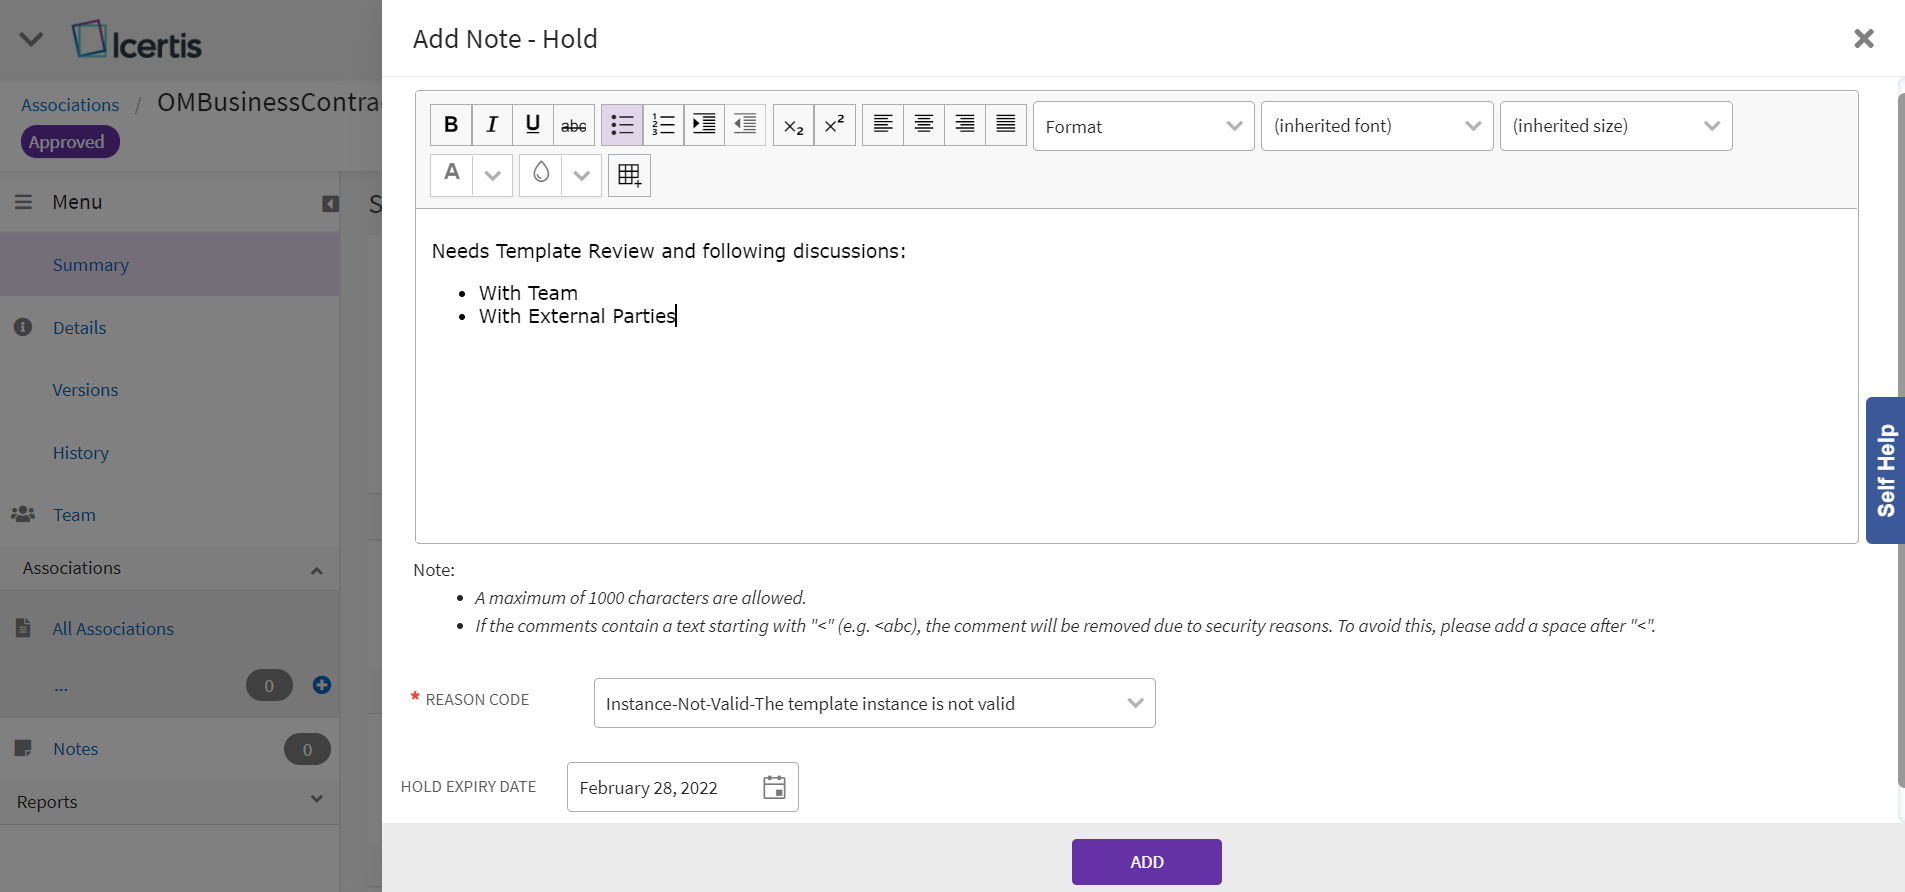Apply strikethrough to text
The height and width of the screenshot is (892, 1905).
[x=574, y=125]
